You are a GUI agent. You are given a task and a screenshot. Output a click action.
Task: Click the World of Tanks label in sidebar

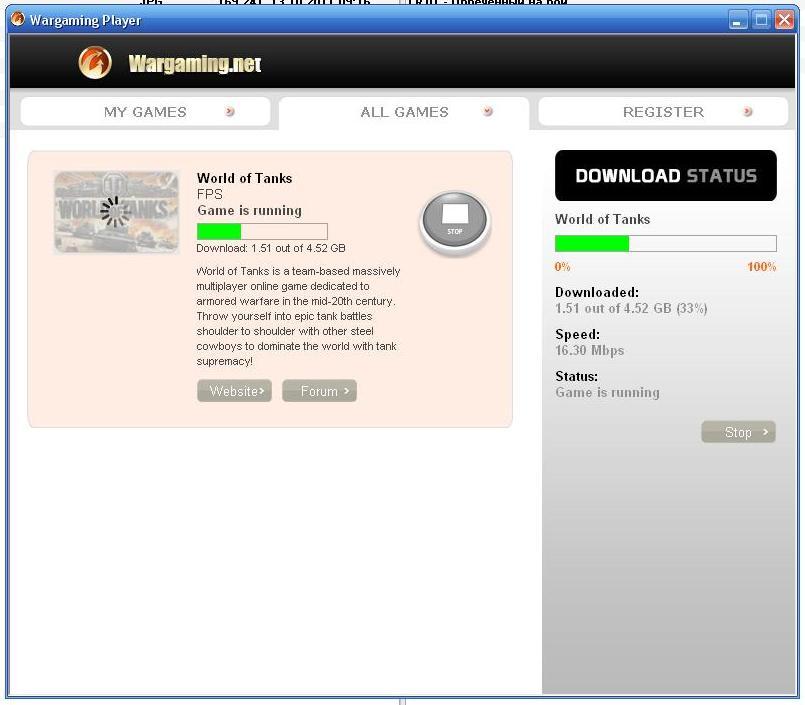602,219
